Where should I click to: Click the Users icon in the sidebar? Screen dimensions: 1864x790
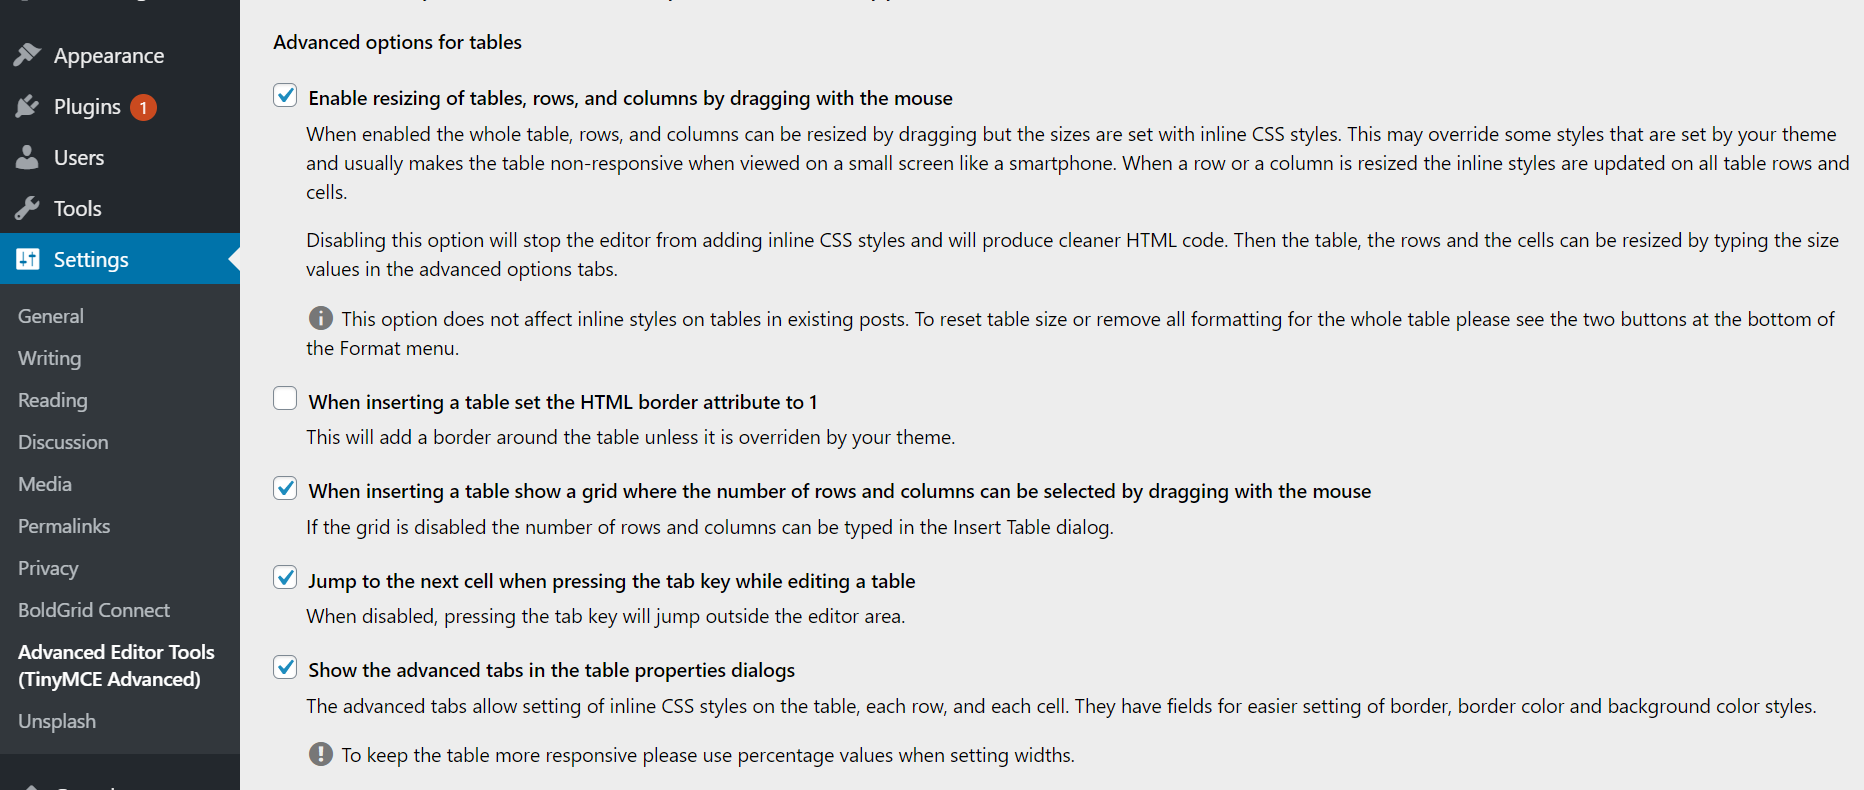coord(28,157)
